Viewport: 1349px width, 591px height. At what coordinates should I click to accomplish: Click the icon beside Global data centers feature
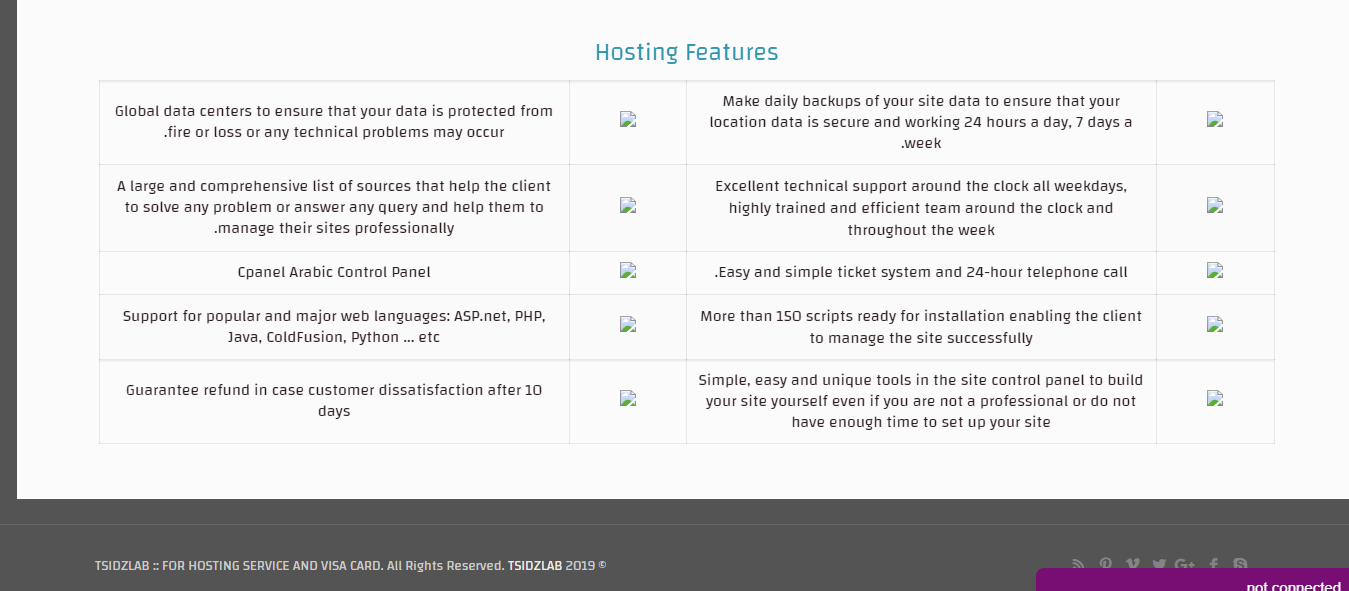pyautogui.click(x=628, y=119)
